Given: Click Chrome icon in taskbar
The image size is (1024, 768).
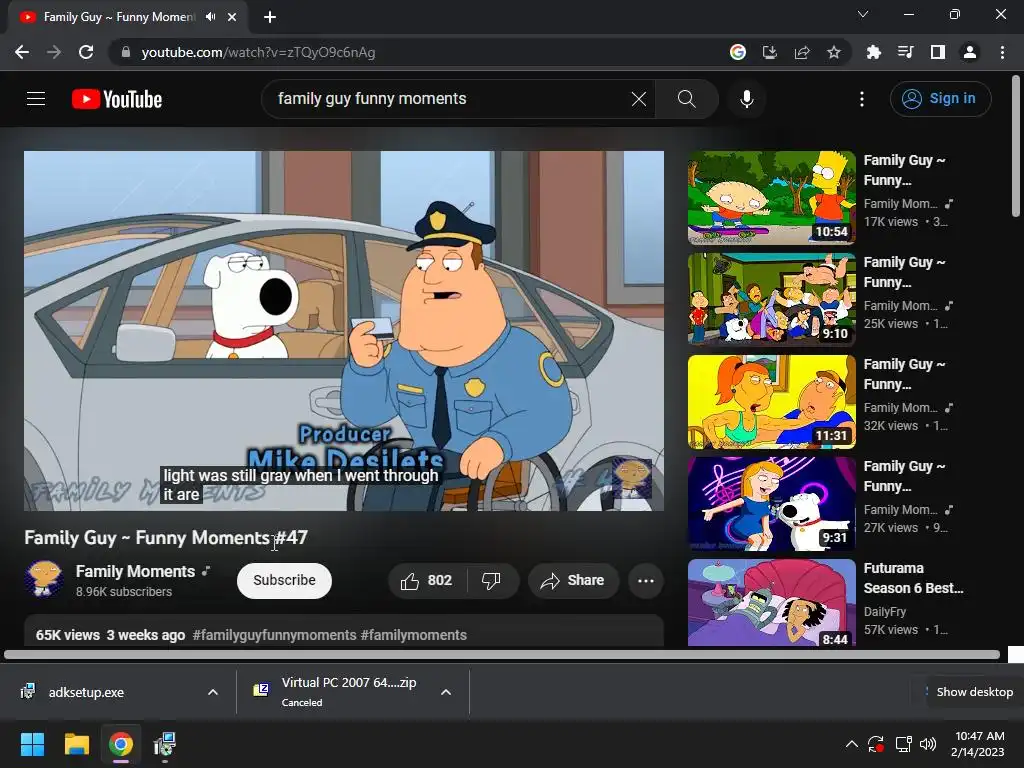Looking at the screenshot, I should coord(121,744).
